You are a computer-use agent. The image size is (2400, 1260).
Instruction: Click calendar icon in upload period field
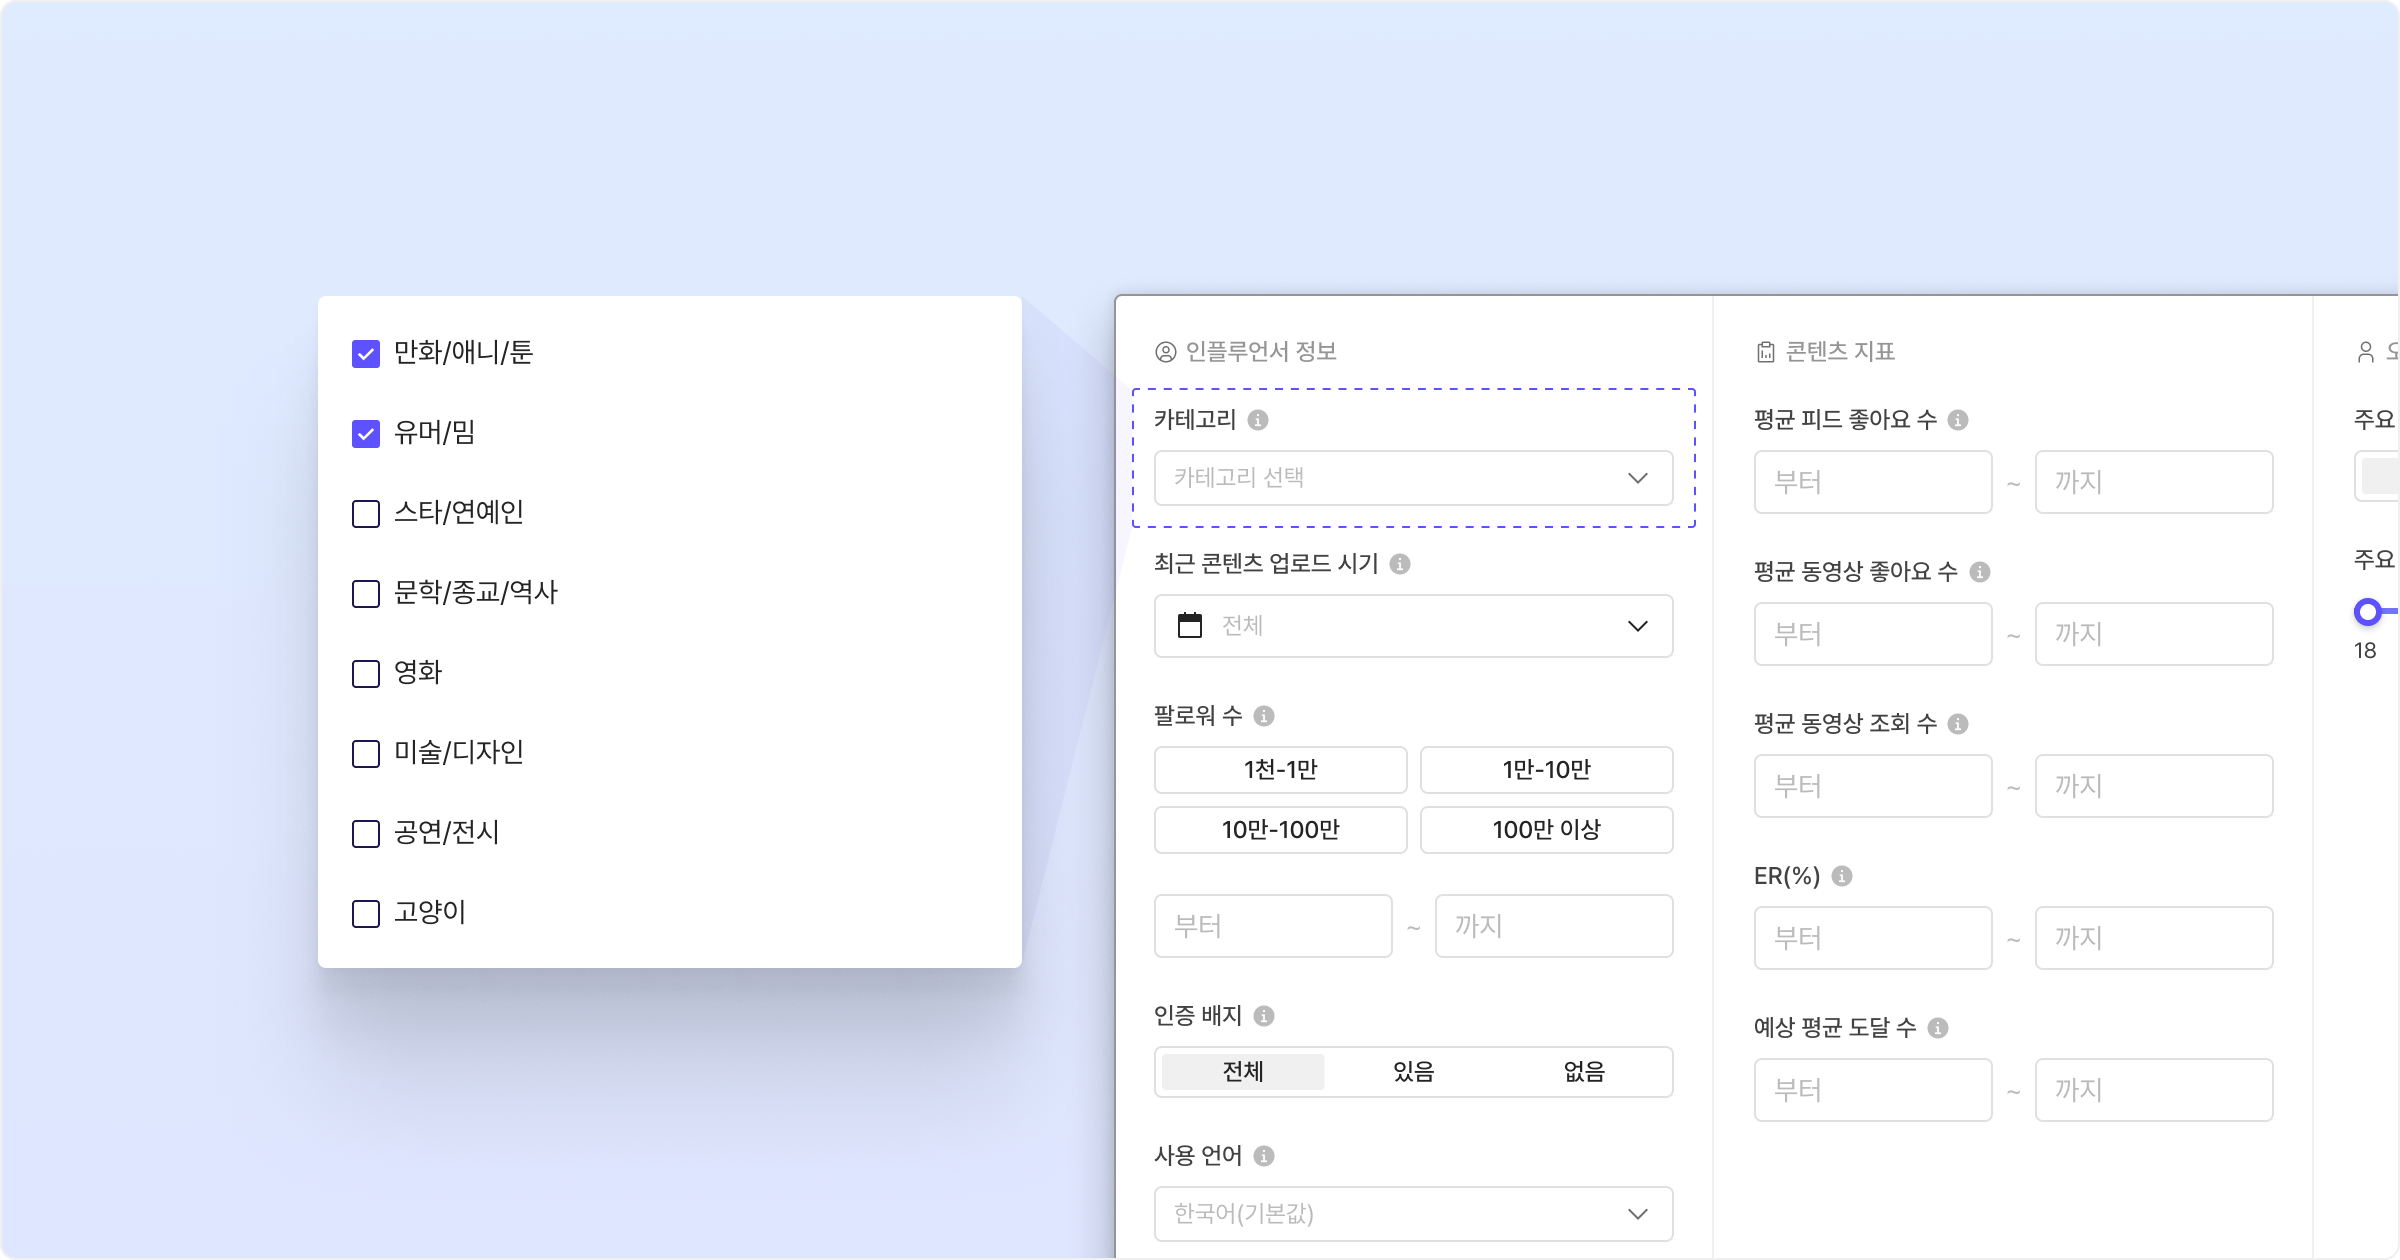1190,626
